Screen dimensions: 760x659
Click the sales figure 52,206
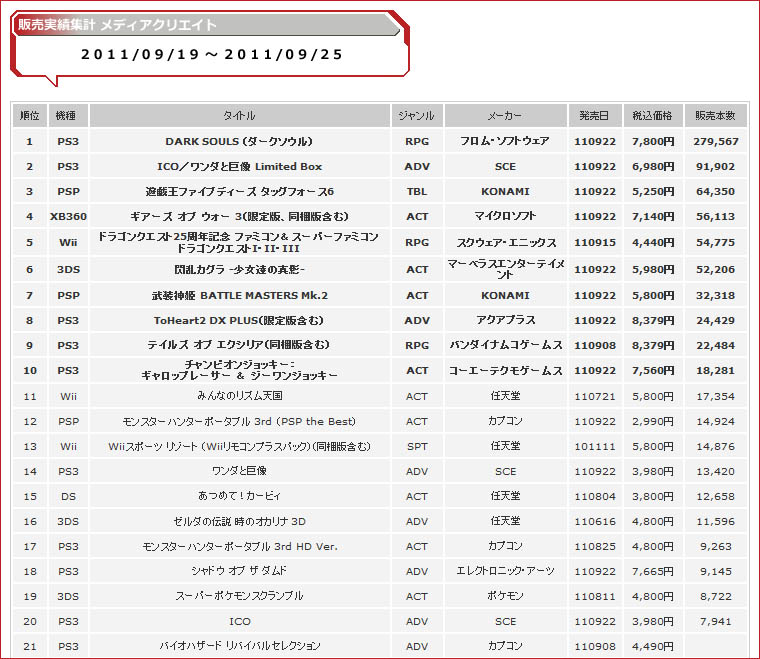click(x=716, y=269)
